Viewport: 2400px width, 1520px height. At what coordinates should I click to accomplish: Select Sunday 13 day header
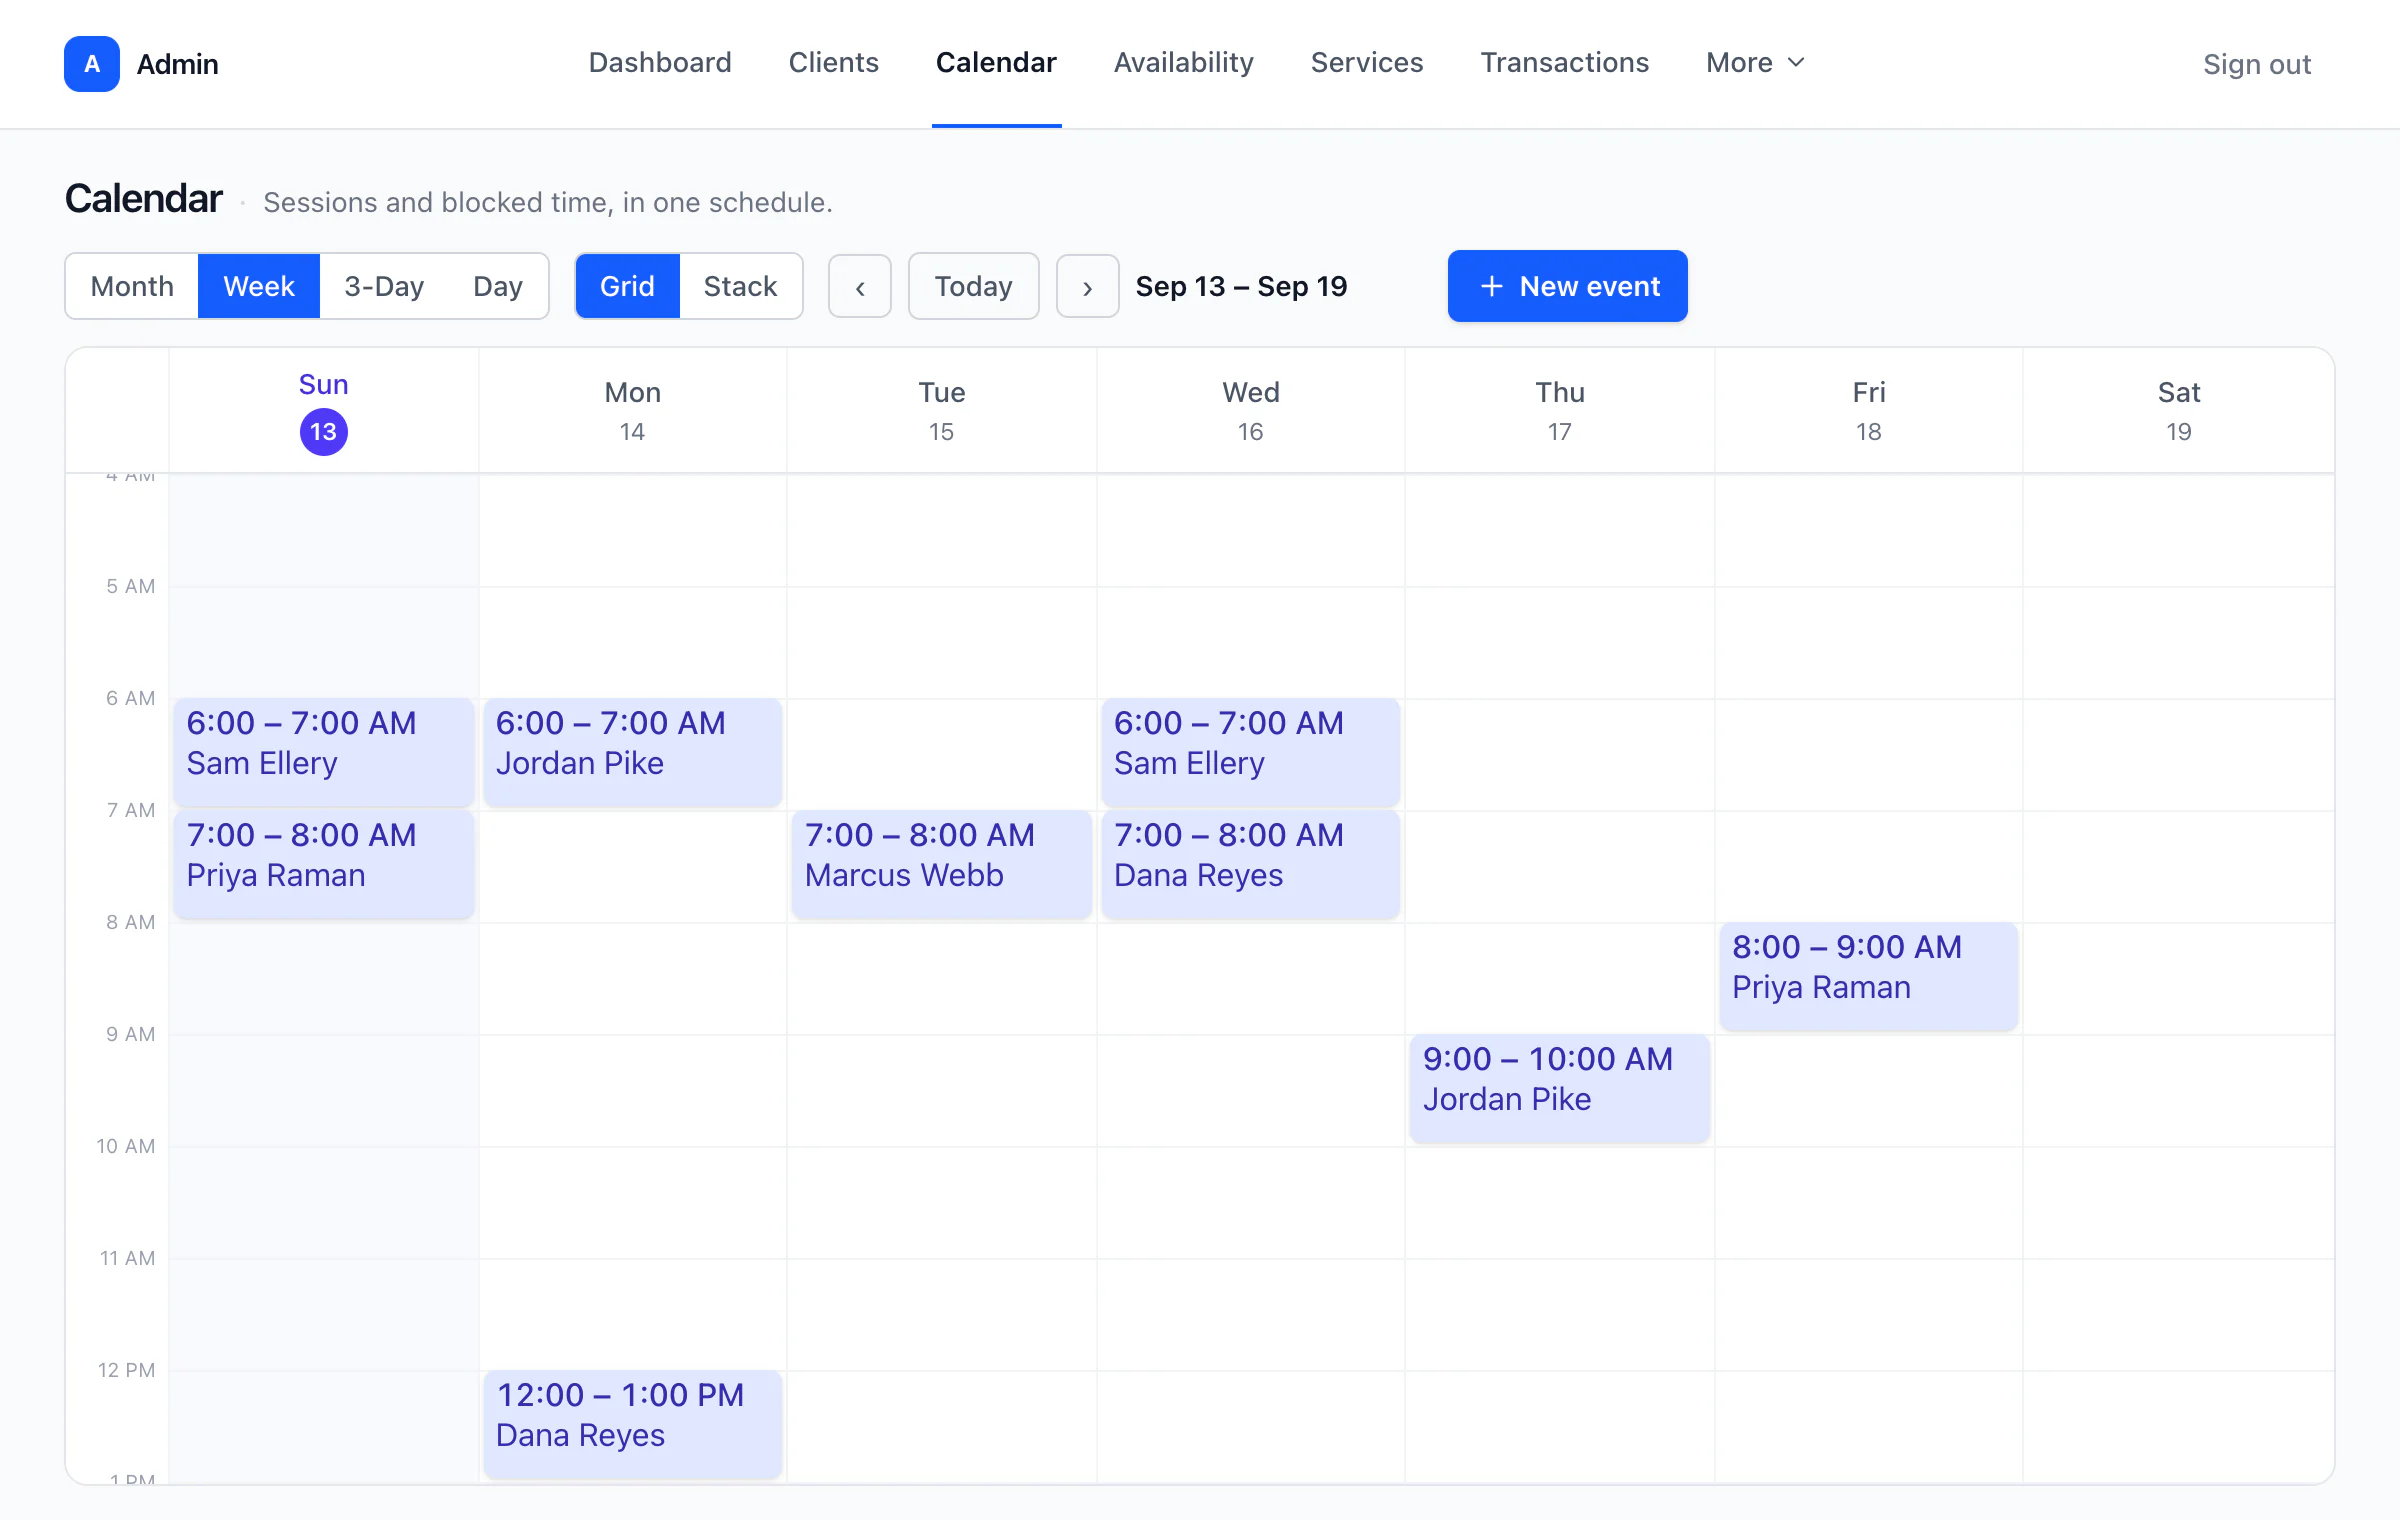[x=324, y=411]
